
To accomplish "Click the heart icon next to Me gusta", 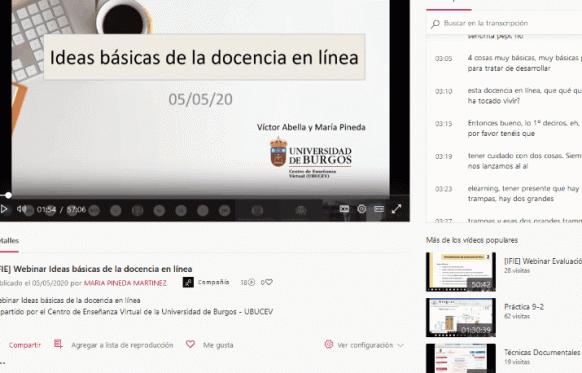I will click(x=190, y=344).
